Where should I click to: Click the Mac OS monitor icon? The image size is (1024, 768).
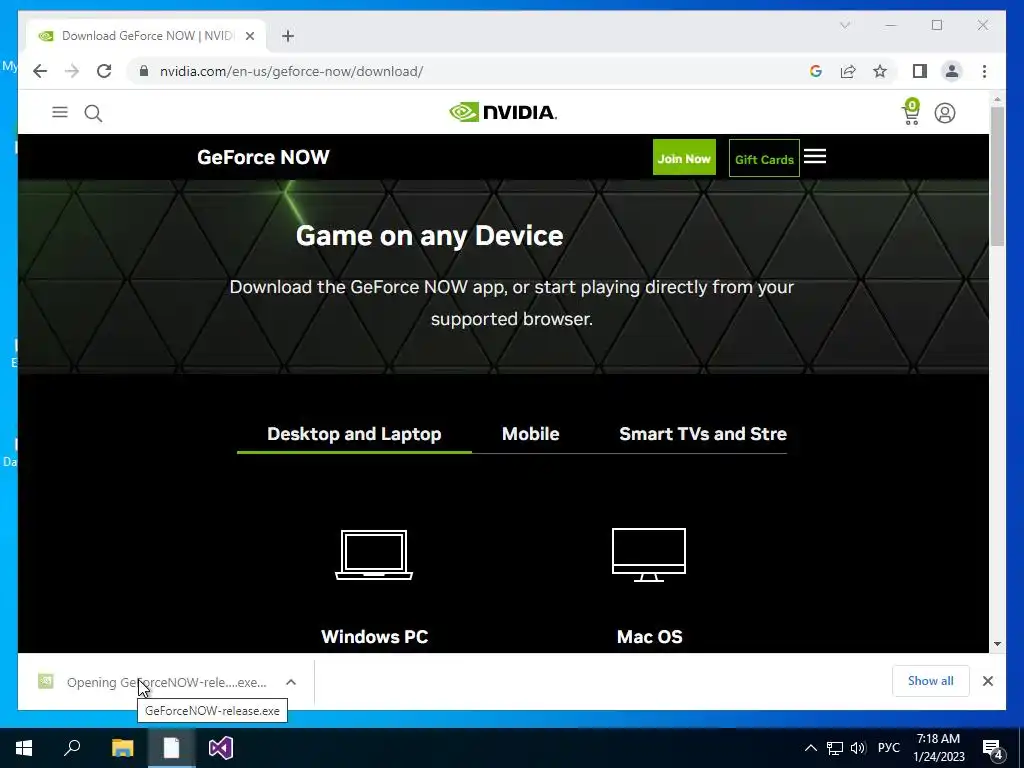648,554
